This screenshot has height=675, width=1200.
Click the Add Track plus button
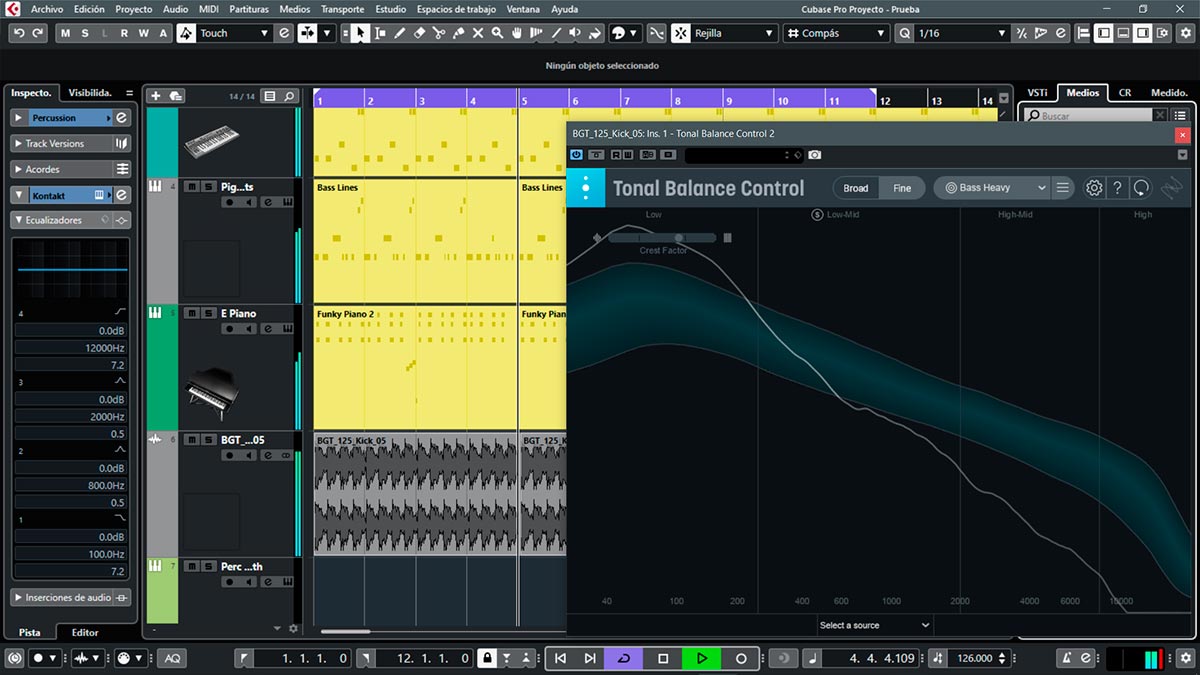[x=155, y=96]
